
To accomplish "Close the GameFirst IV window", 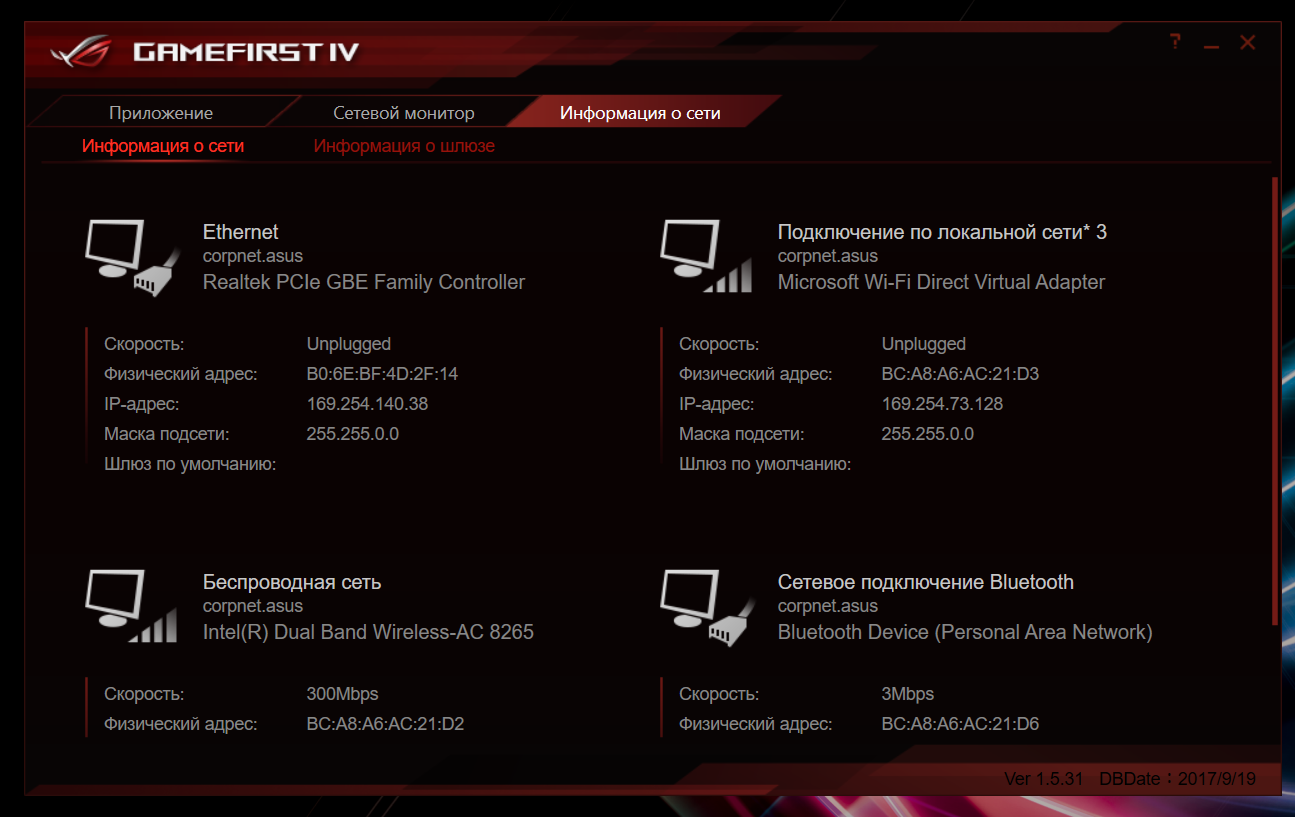I will [1247, 42].
